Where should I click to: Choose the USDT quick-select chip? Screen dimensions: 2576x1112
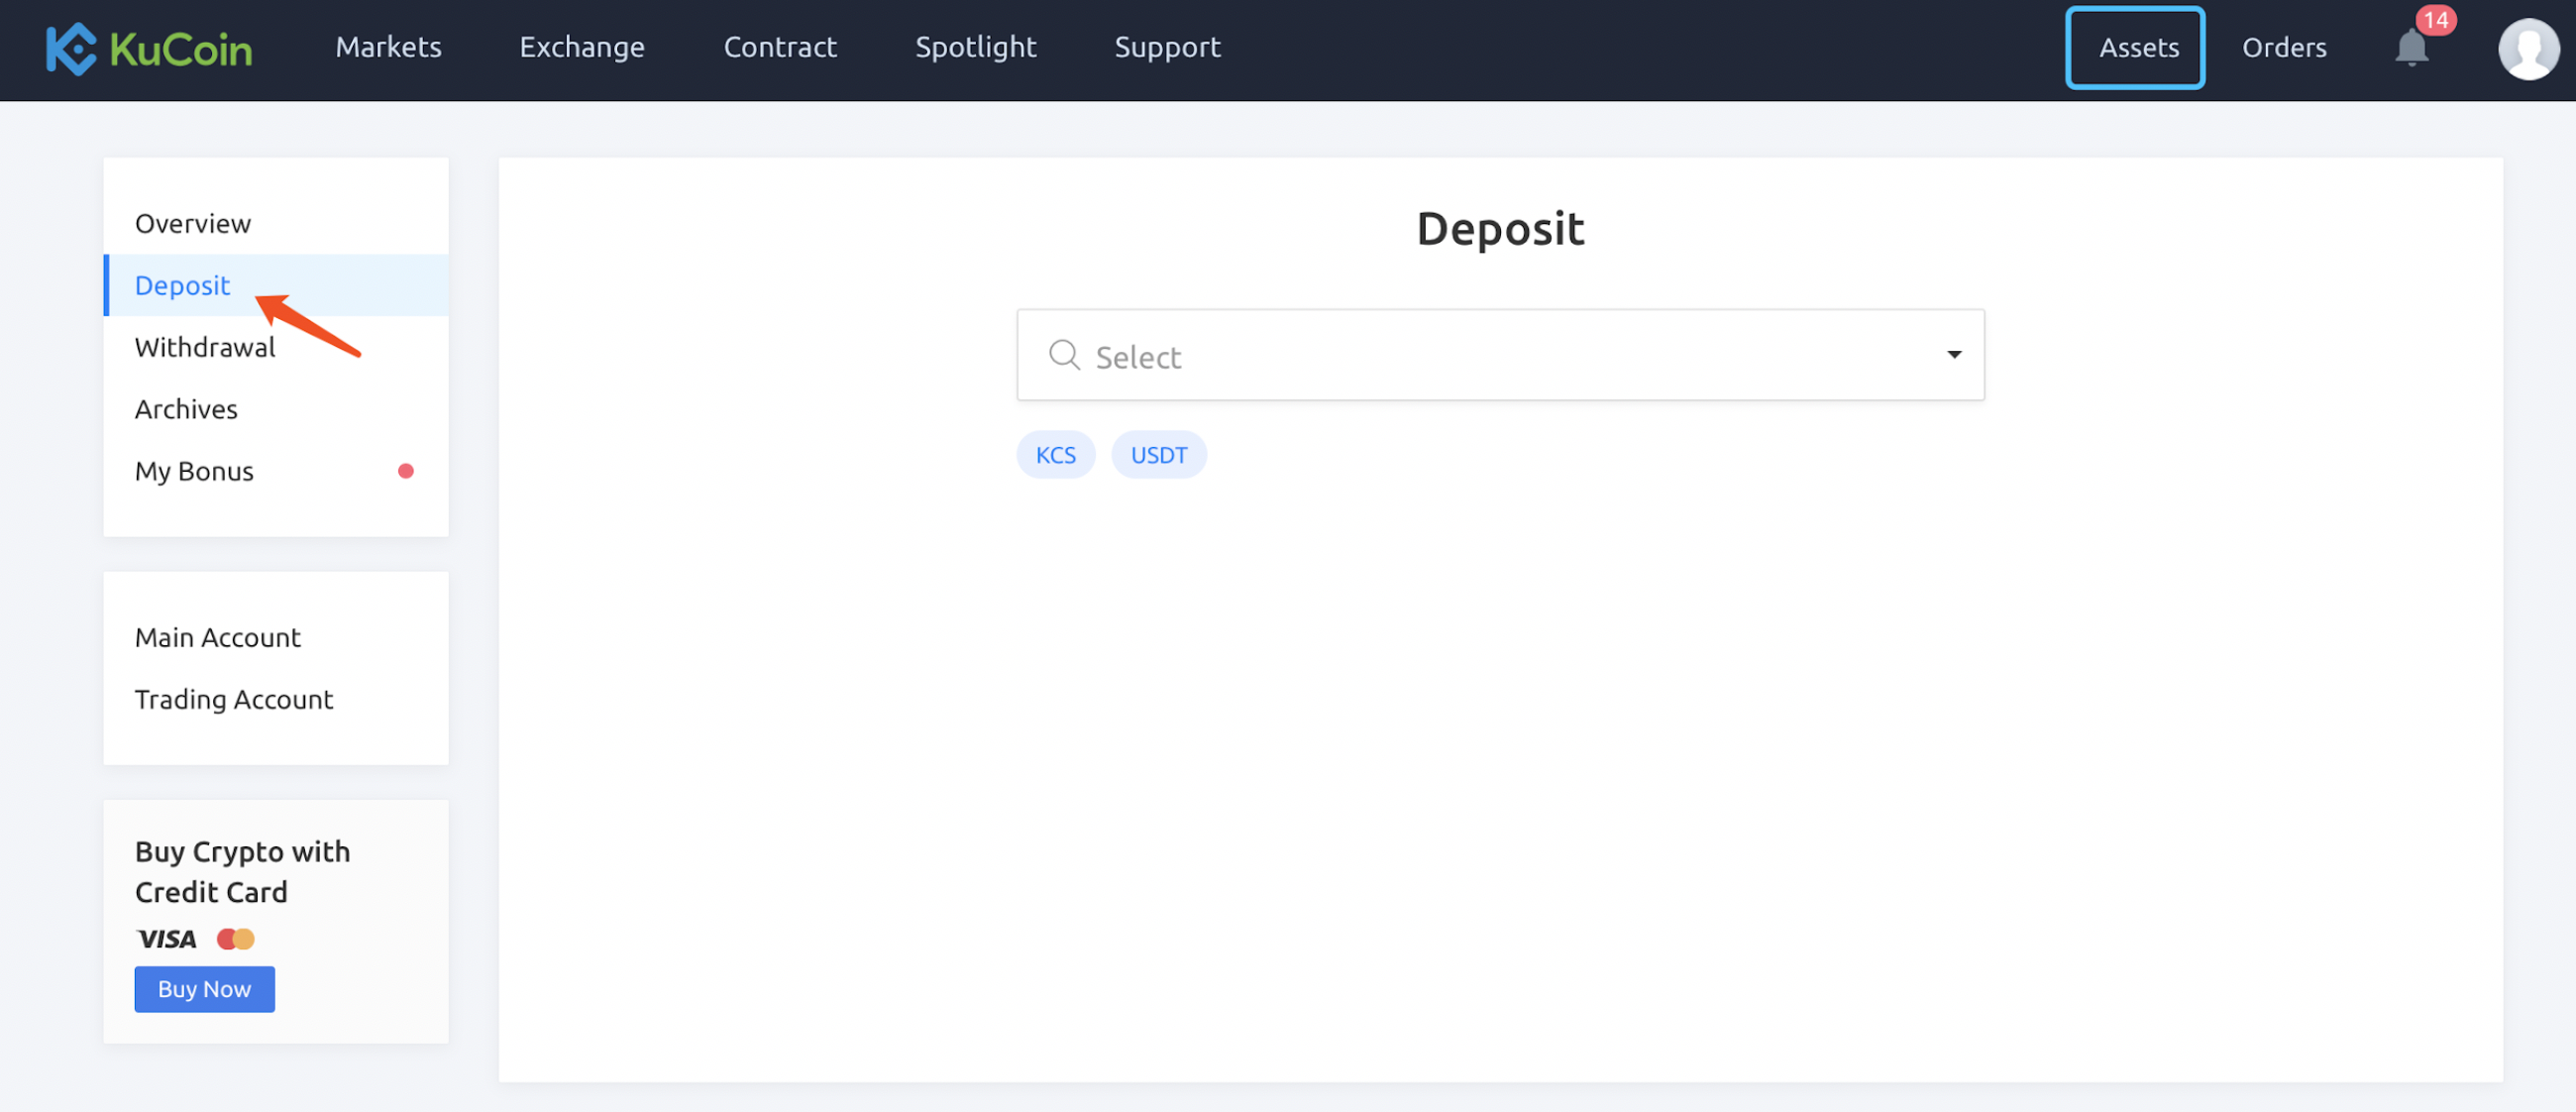1158,455
